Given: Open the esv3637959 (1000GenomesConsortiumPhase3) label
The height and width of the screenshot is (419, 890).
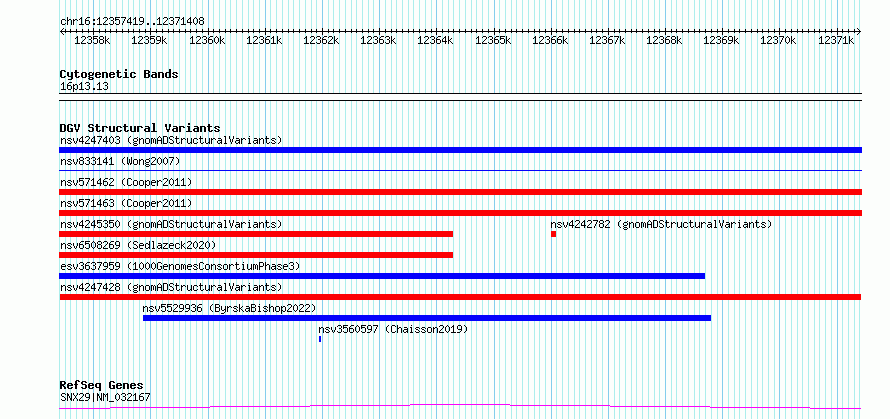Looking at the screenshot, I should tap(180, 266).
